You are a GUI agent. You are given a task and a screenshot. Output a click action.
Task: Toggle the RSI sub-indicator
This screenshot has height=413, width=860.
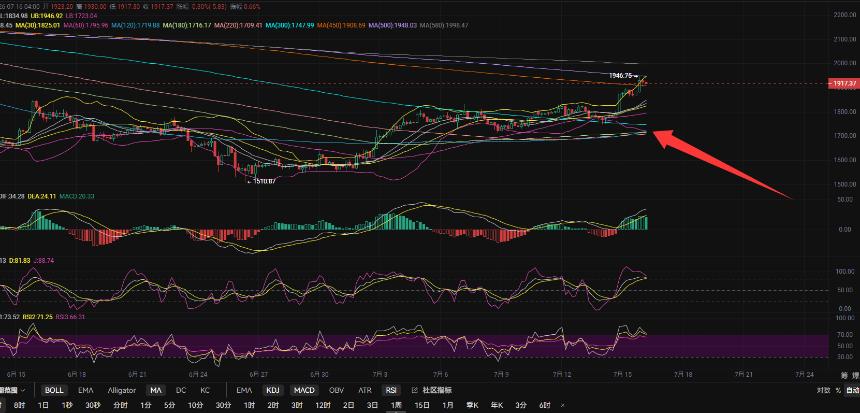391,391
